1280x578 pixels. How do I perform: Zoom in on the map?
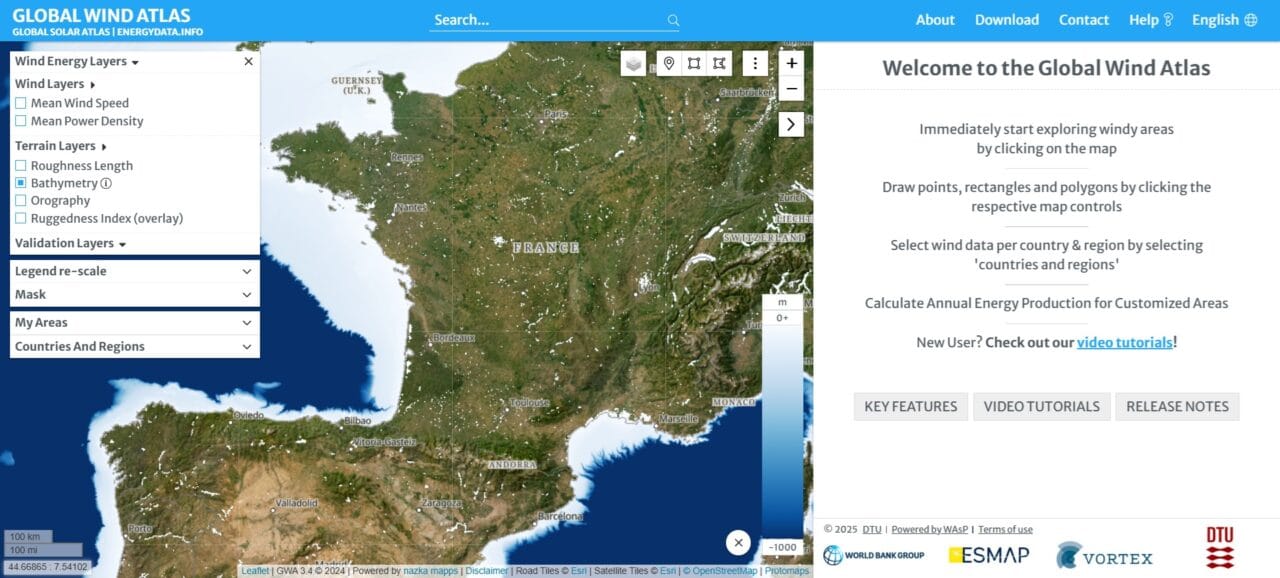[x=791, y=63]
